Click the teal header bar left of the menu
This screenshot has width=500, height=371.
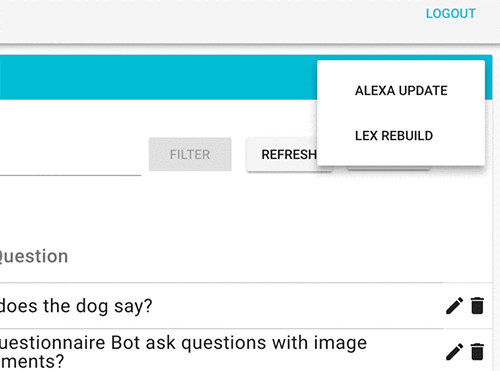click(158, 77)
